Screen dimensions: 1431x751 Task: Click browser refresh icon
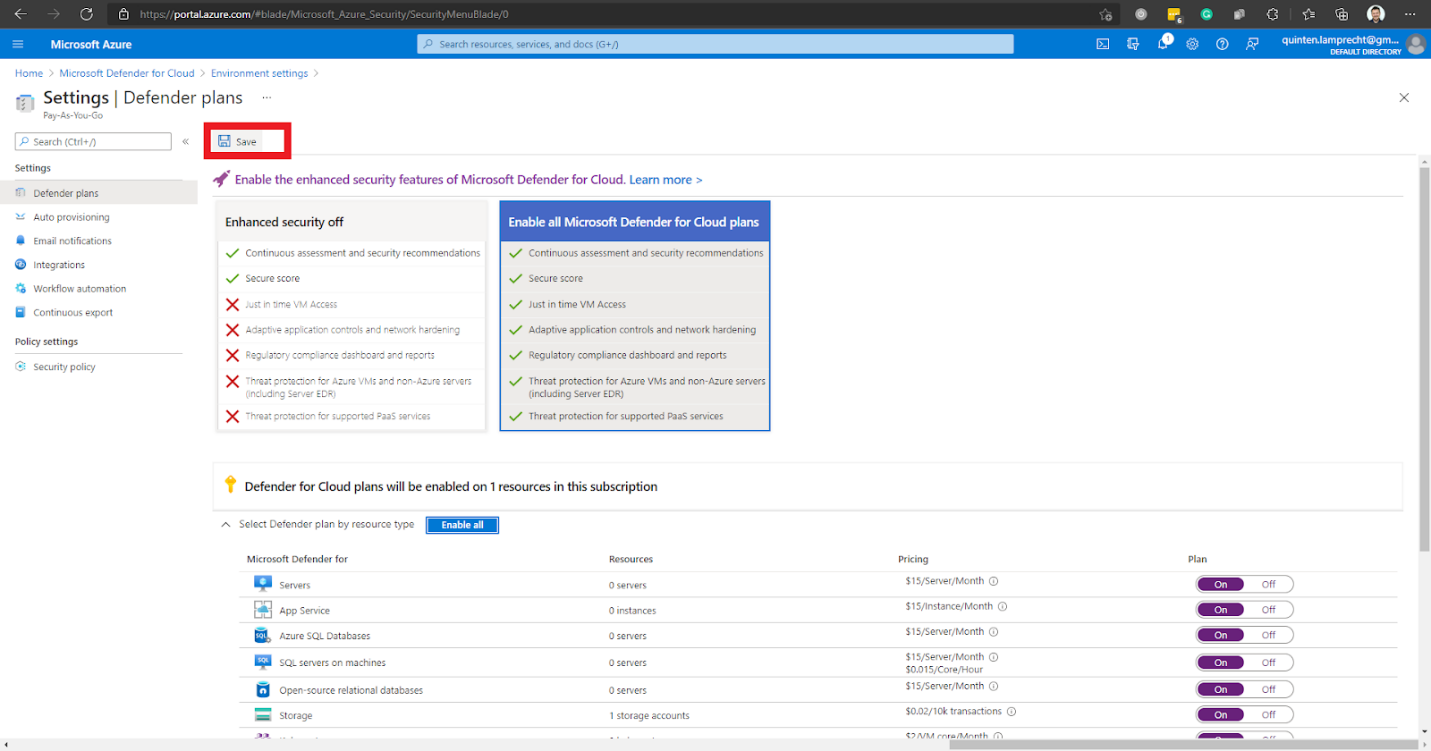pyautogui.click(x=86, y=14)
